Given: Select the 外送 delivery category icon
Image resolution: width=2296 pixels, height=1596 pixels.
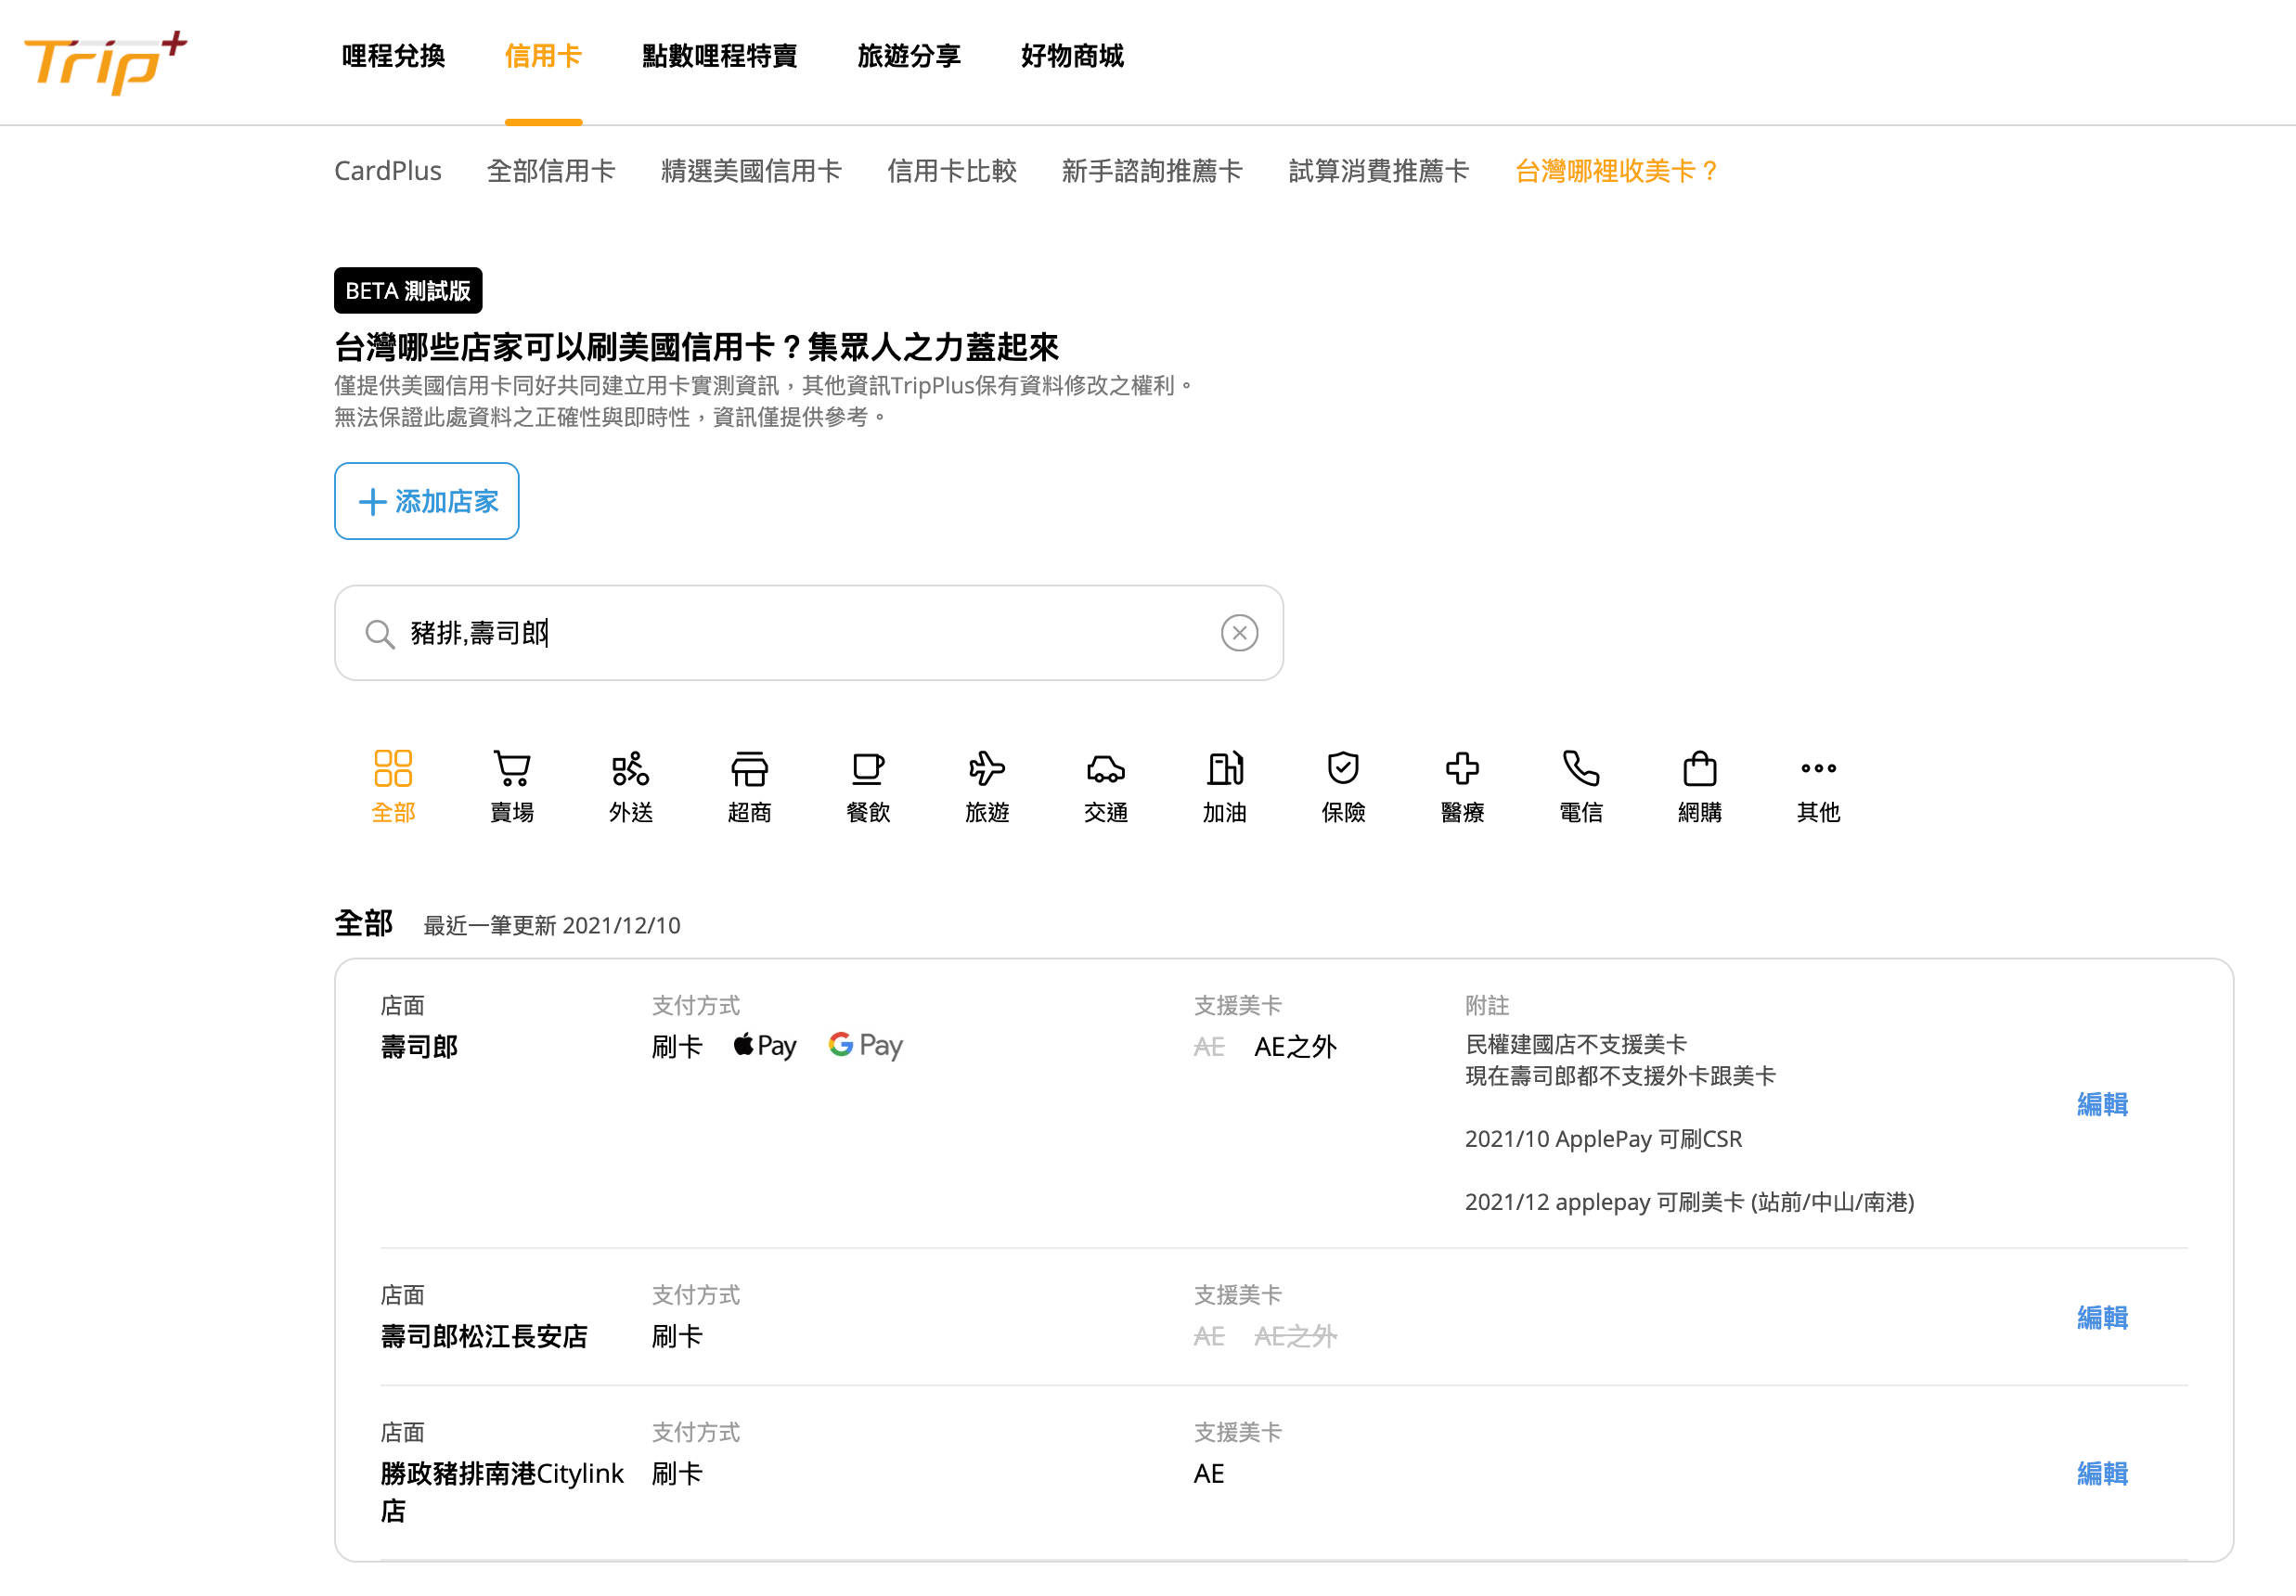Looking at the screenshot, I should click(631, 785).
